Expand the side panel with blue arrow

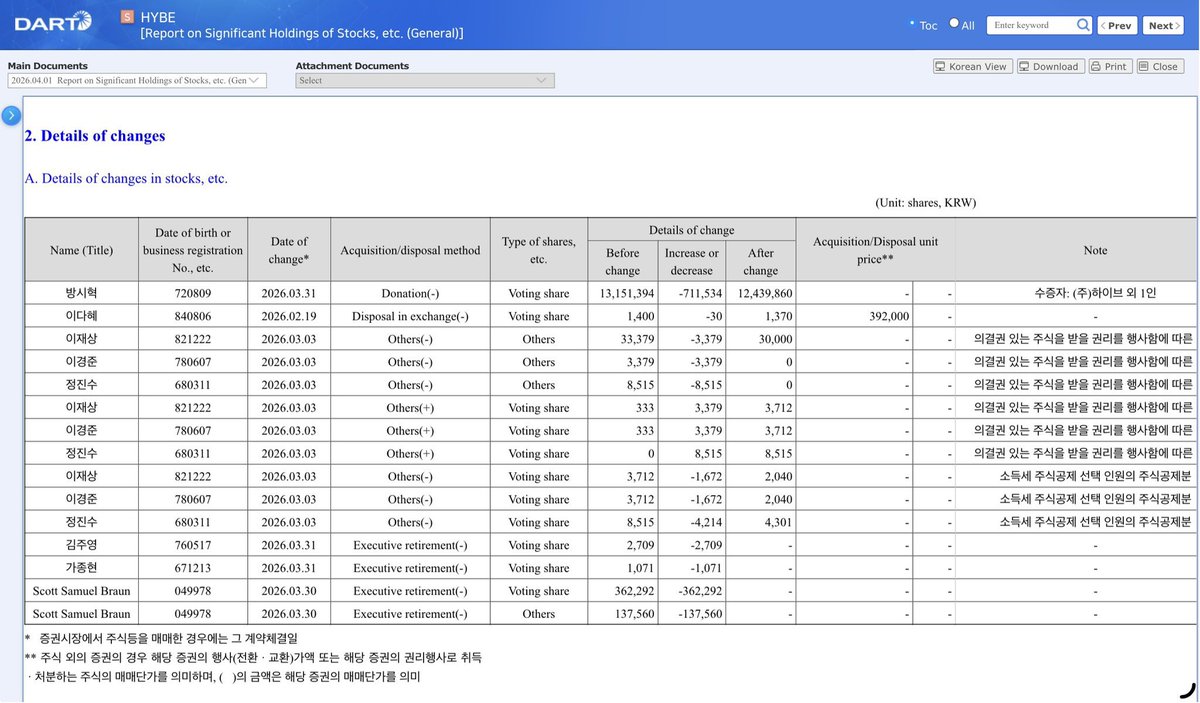click(11, 115)
